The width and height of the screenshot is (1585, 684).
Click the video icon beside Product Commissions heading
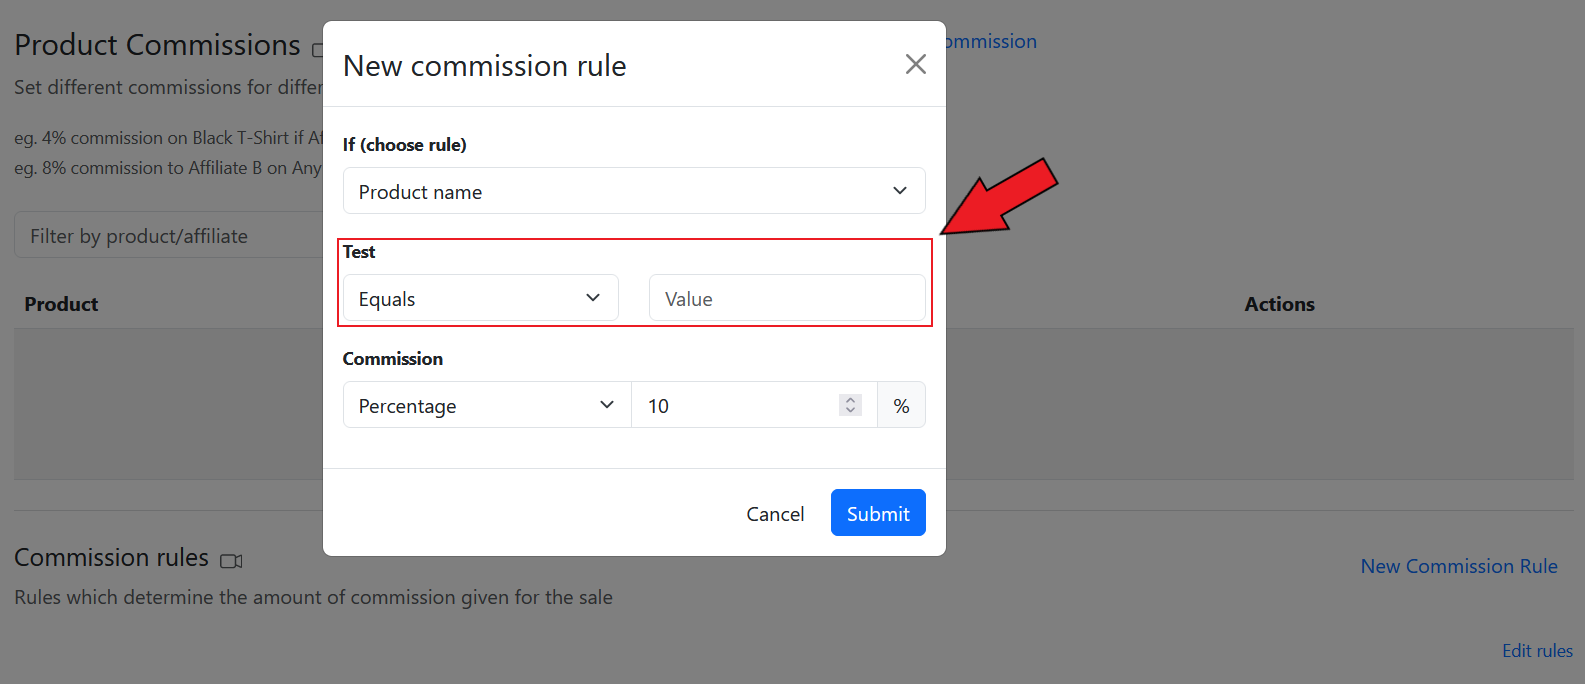tap(317, 49)
